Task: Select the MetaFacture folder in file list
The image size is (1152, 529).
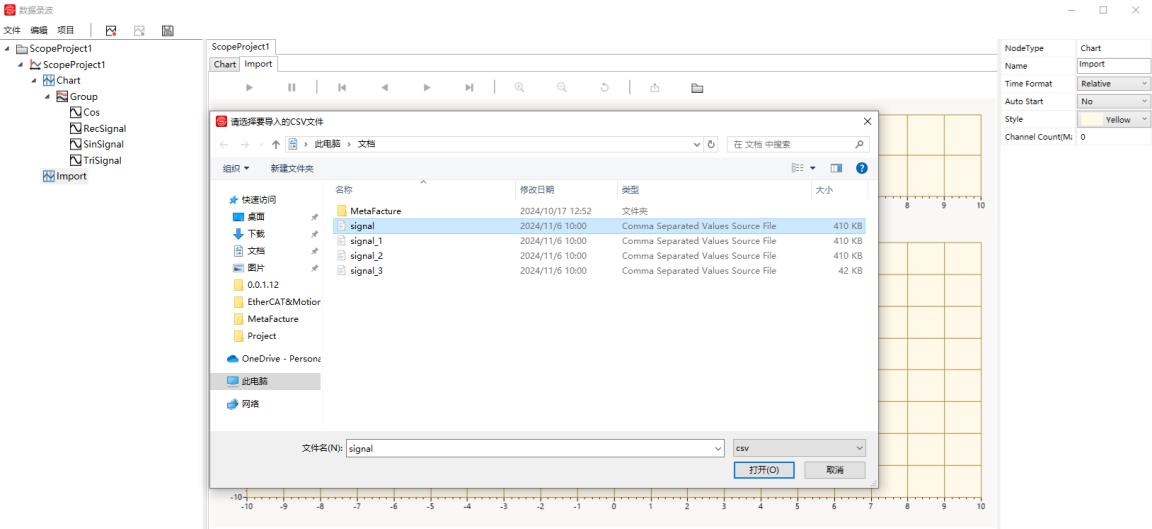Action: point(599,211)
